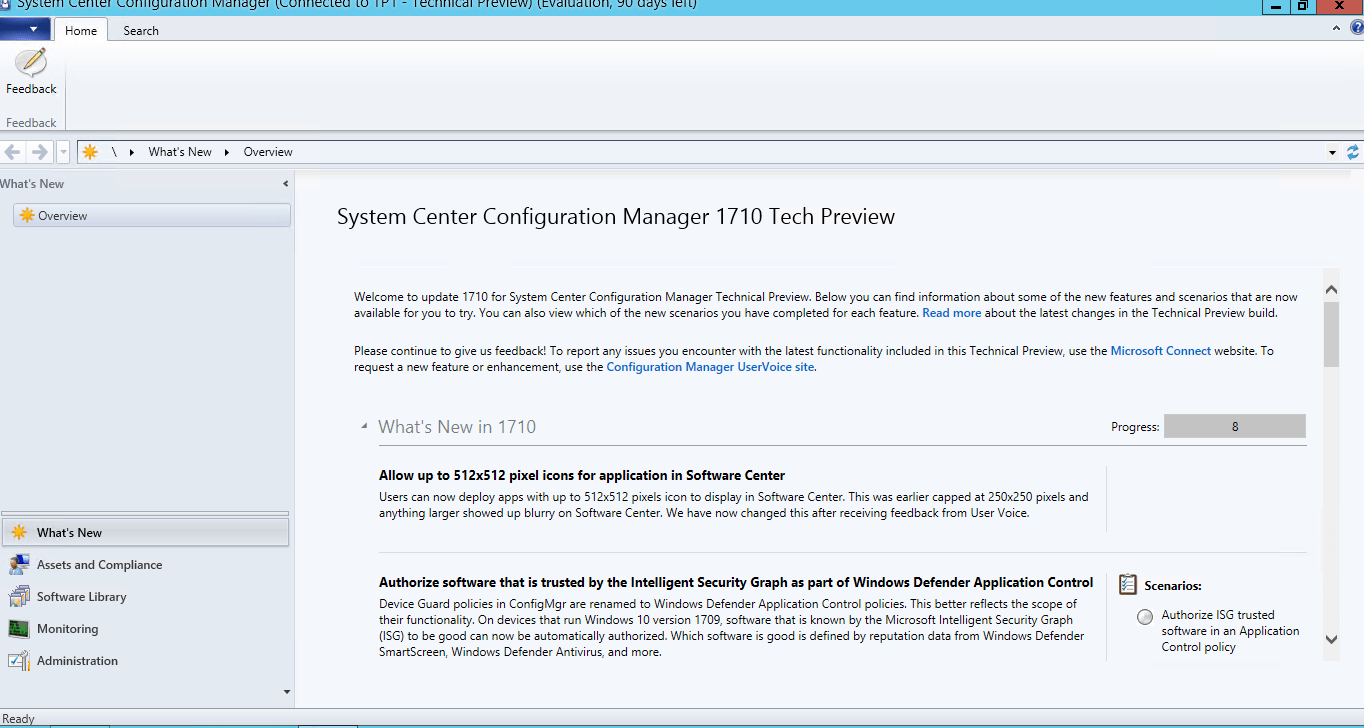Open the Administration workspace

[146, 661]
